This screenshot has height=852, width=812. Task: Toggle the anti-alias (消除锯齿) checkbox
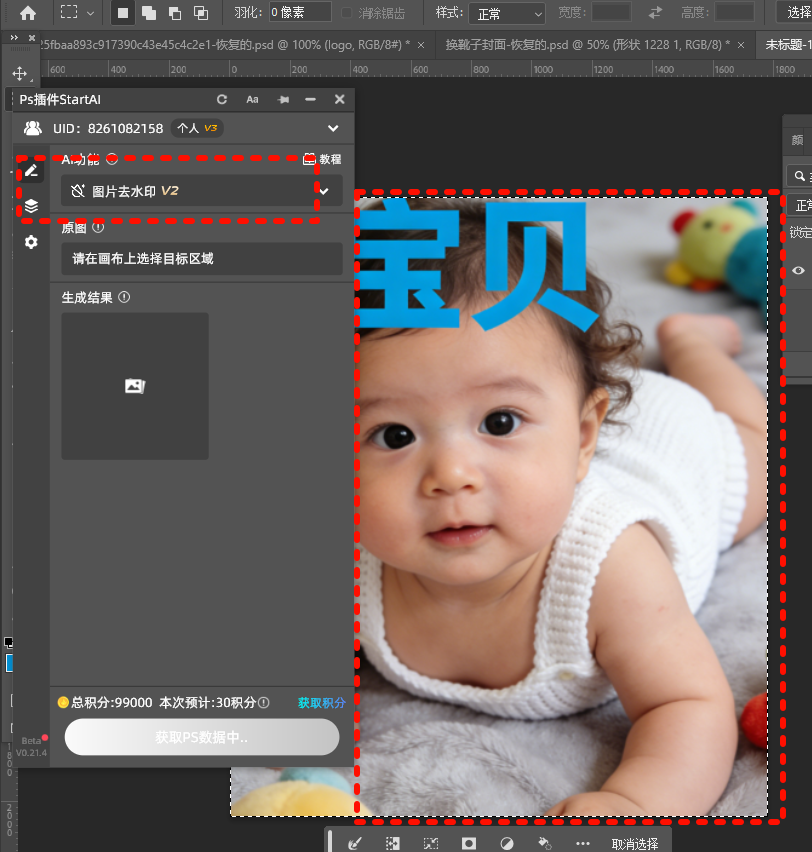click(347, 13)
